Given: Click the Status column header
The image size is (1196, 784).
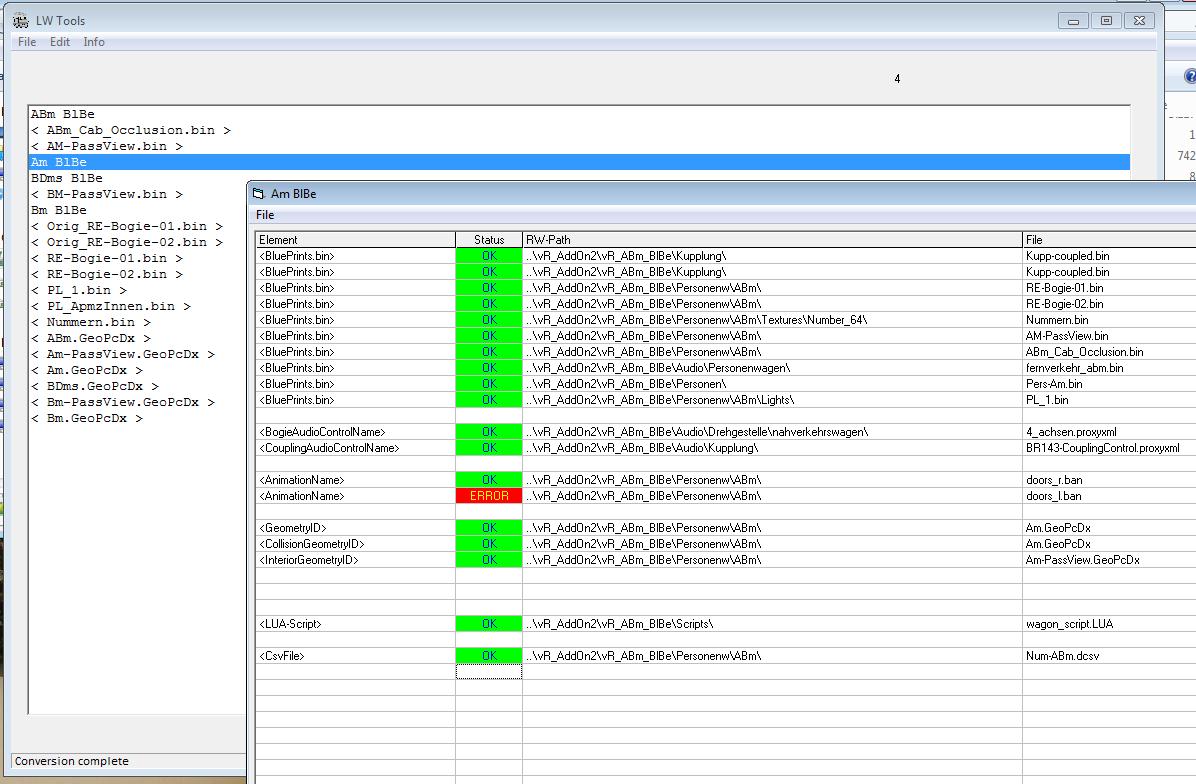Looking at the screenshot, I should 489,240.
